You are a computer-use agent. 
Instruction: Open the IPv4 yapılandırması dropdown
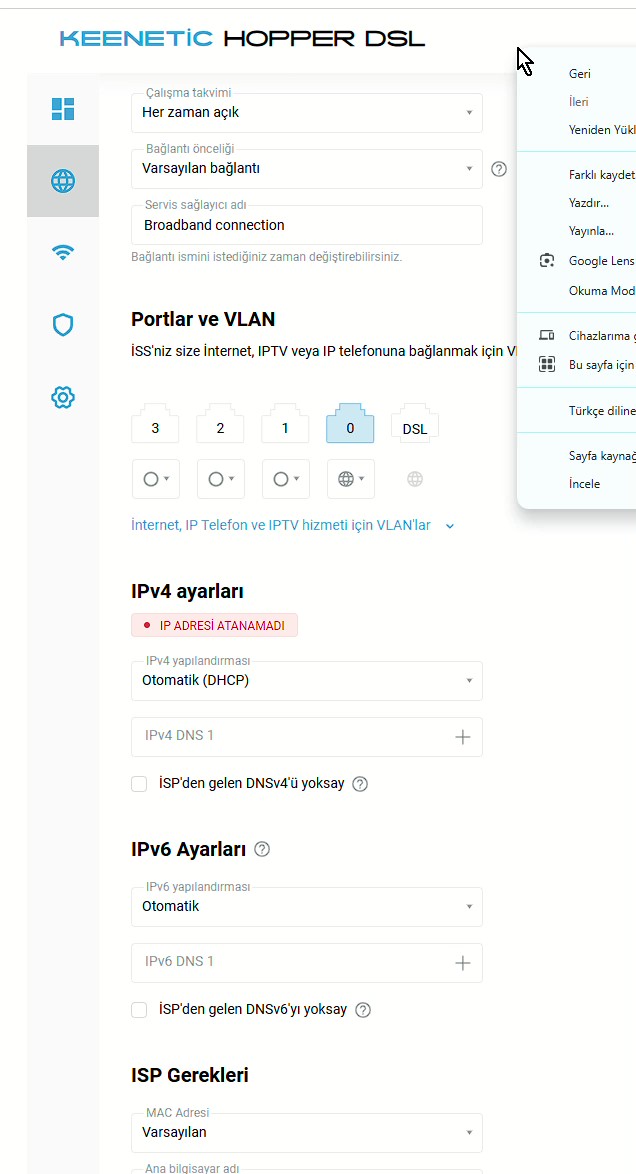[x=307, y=681]
